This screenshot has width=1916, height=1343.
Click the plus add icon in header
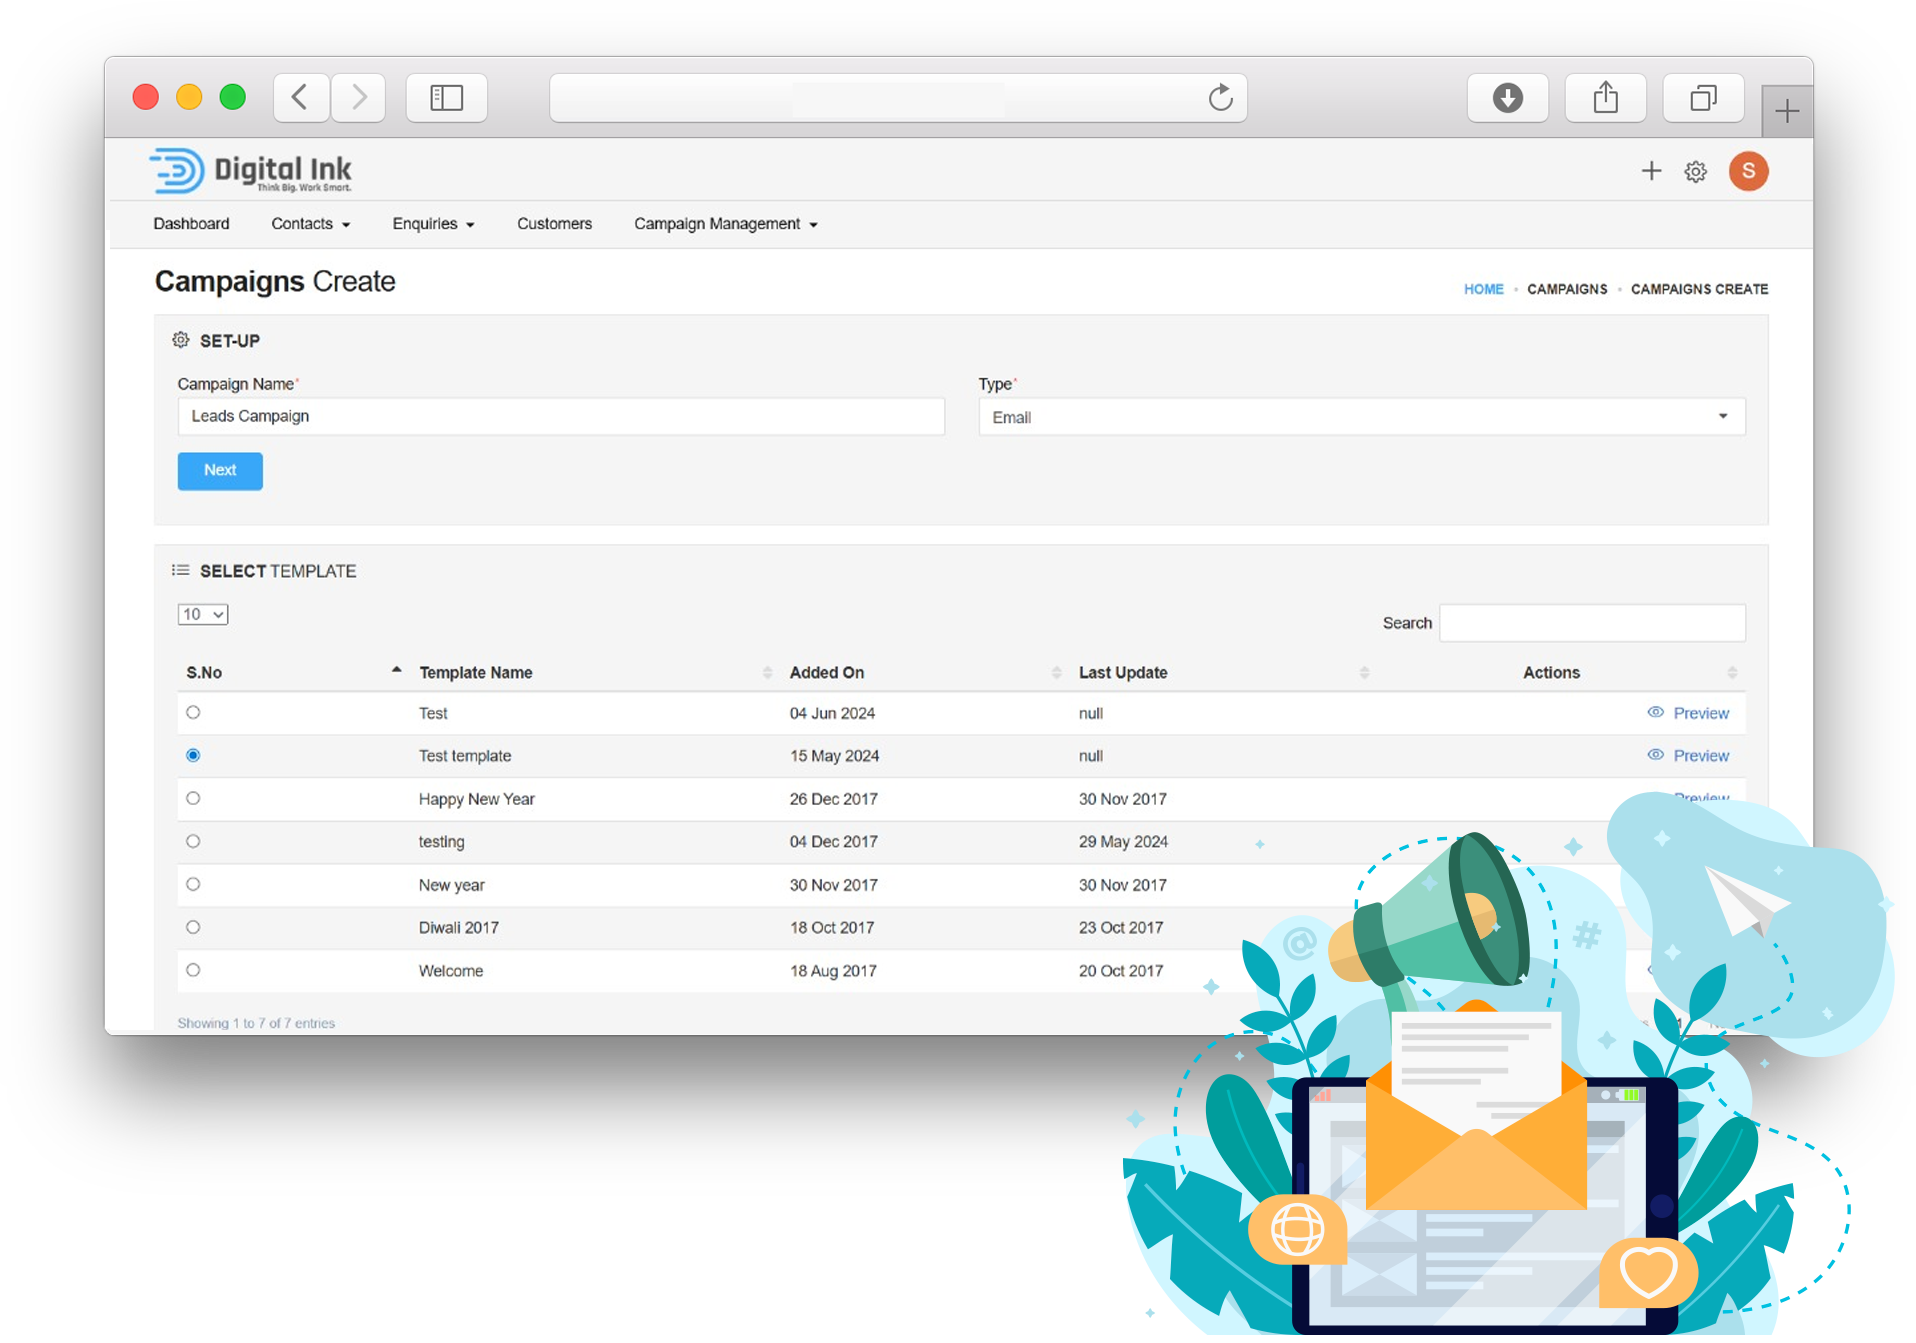click(1651, 171)
